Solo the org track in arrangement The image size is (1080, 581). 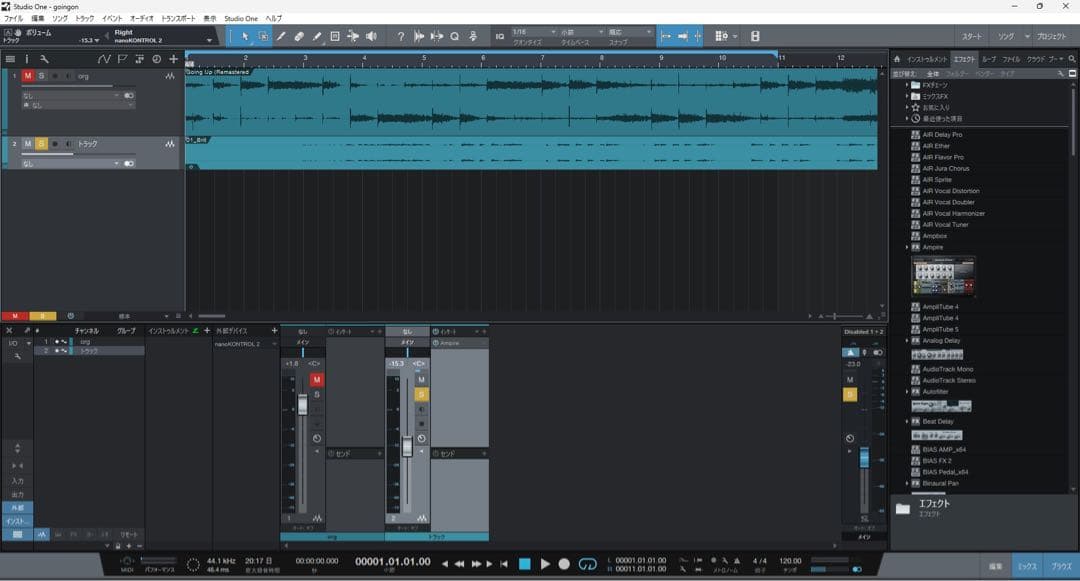click(x=41, y=76)
